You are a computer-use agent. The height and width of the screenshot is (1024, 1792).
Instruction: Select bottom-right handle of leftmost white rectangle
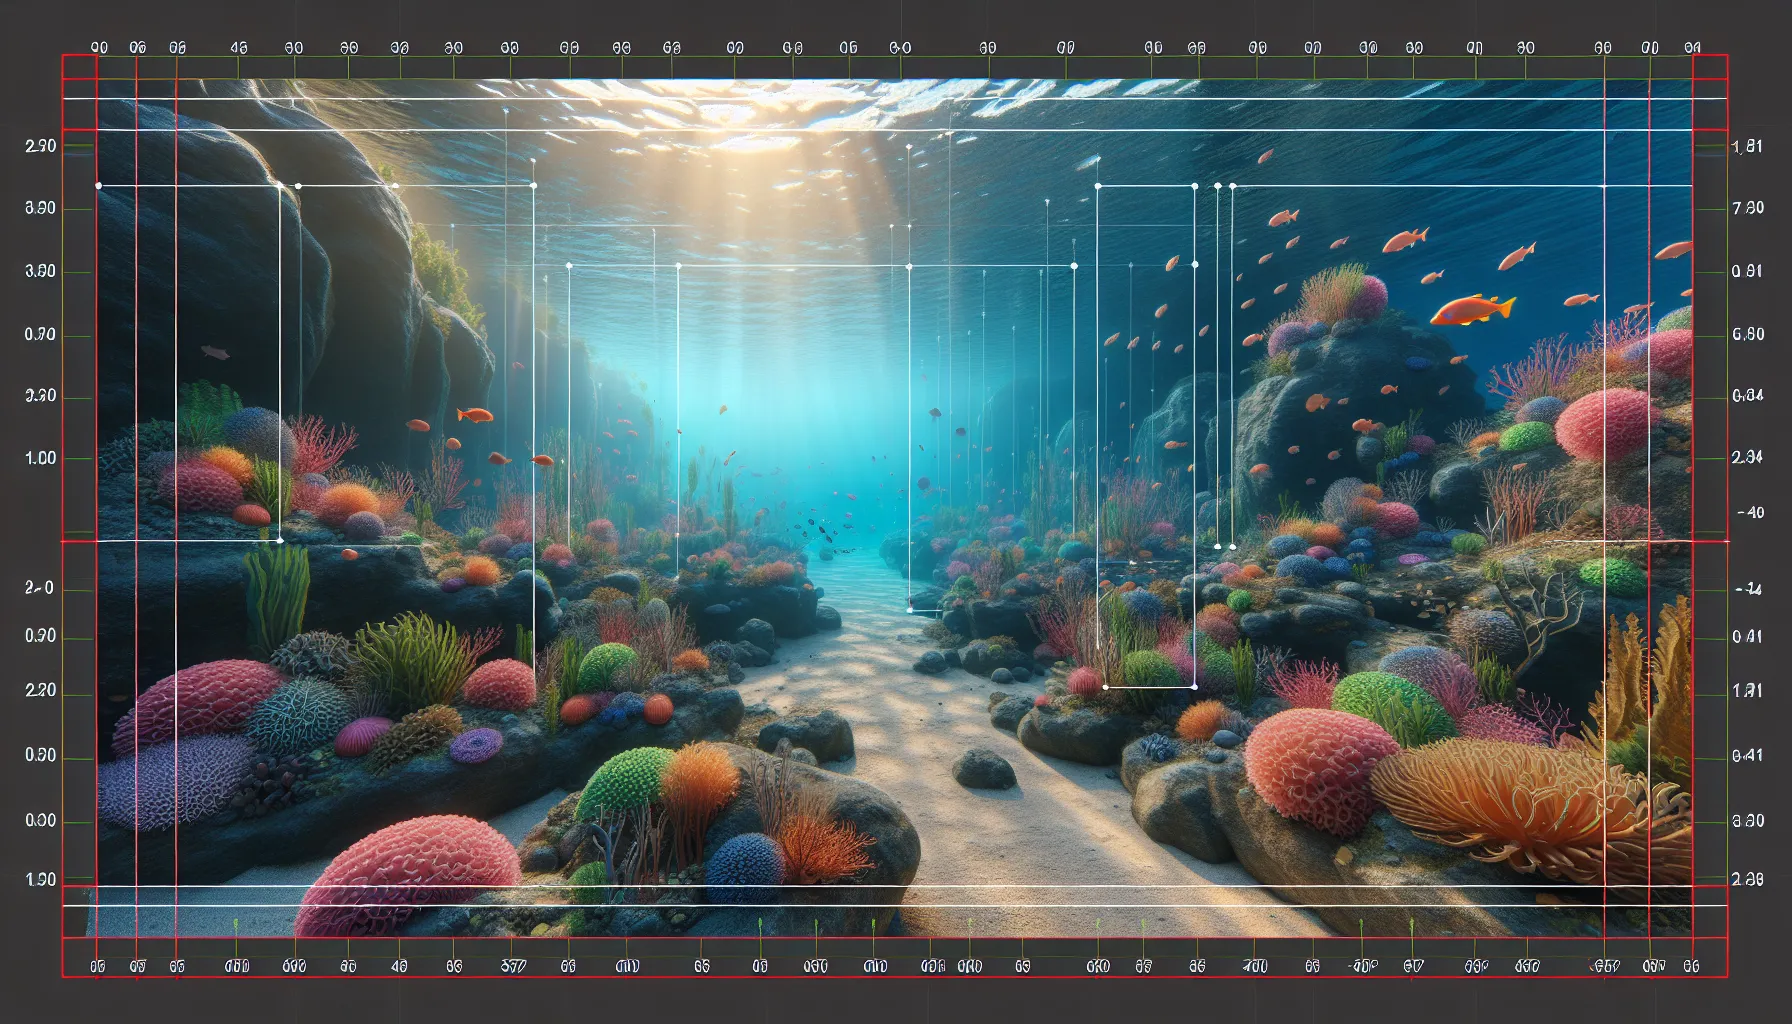pyautogui.click(x=279, y=541)
